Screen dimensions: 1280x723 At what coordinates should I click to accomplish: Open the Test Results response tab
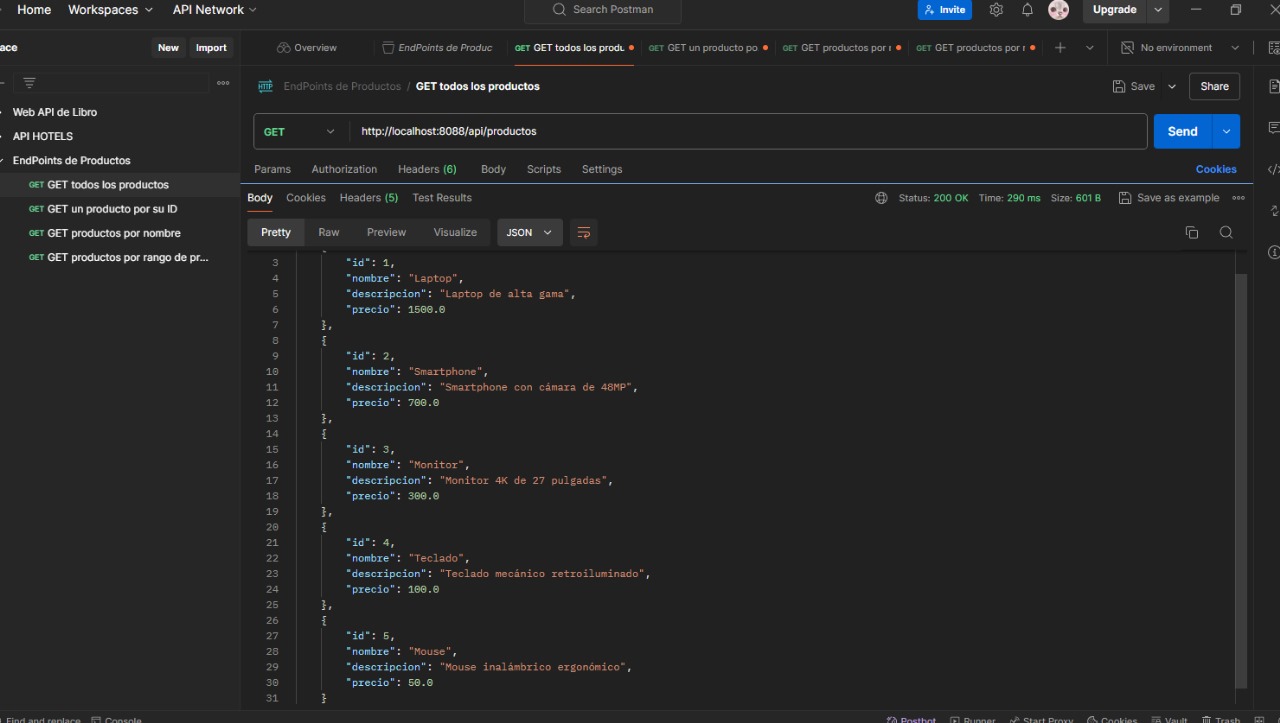442,198
